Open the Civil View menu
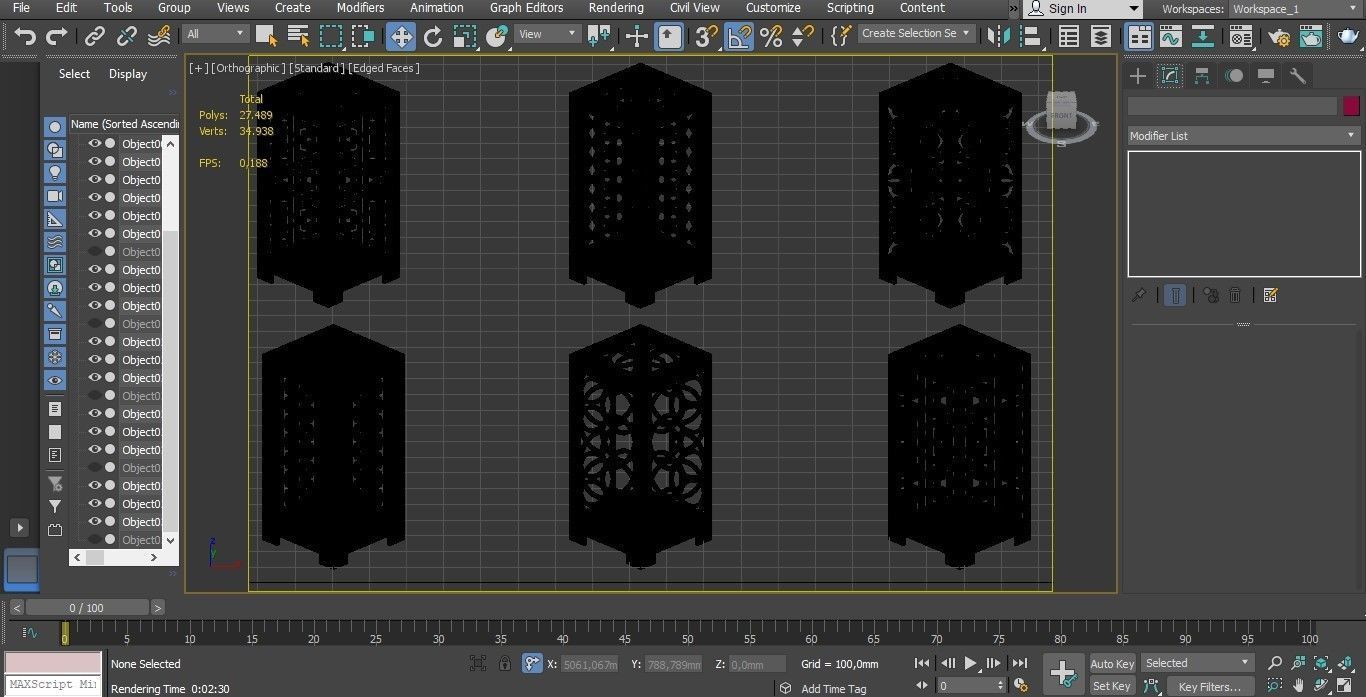The height and width of the screenshot is (697, 1366). pos(694,8)
